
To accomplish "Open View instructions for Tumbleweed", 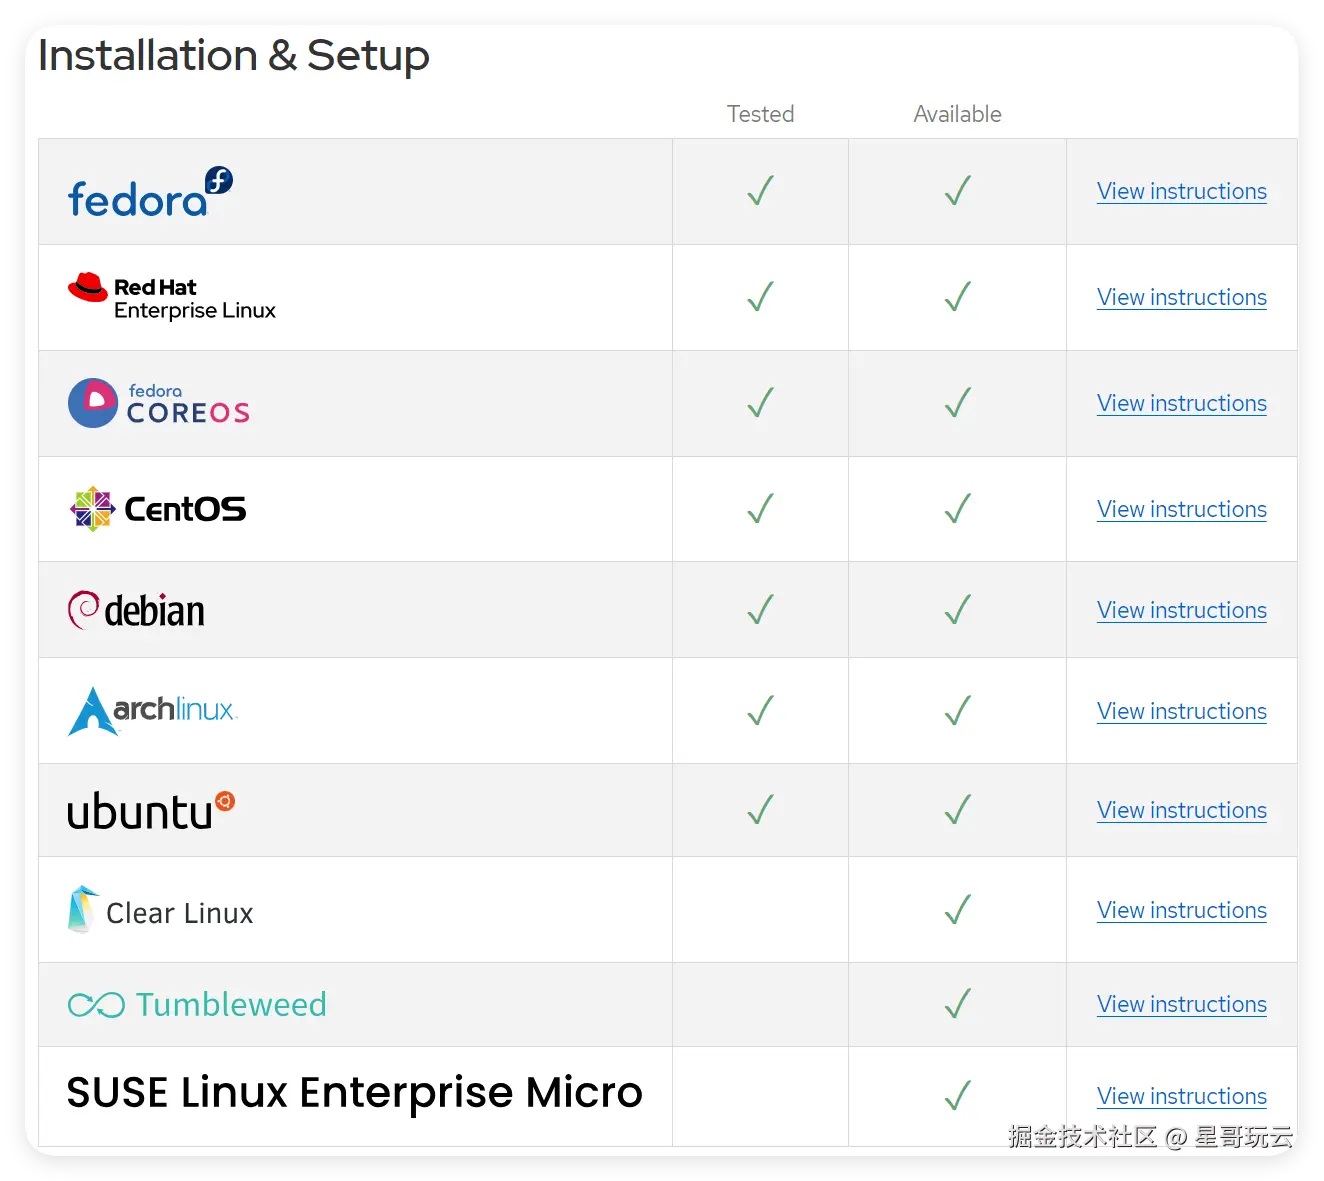I will [1181, 1004].
